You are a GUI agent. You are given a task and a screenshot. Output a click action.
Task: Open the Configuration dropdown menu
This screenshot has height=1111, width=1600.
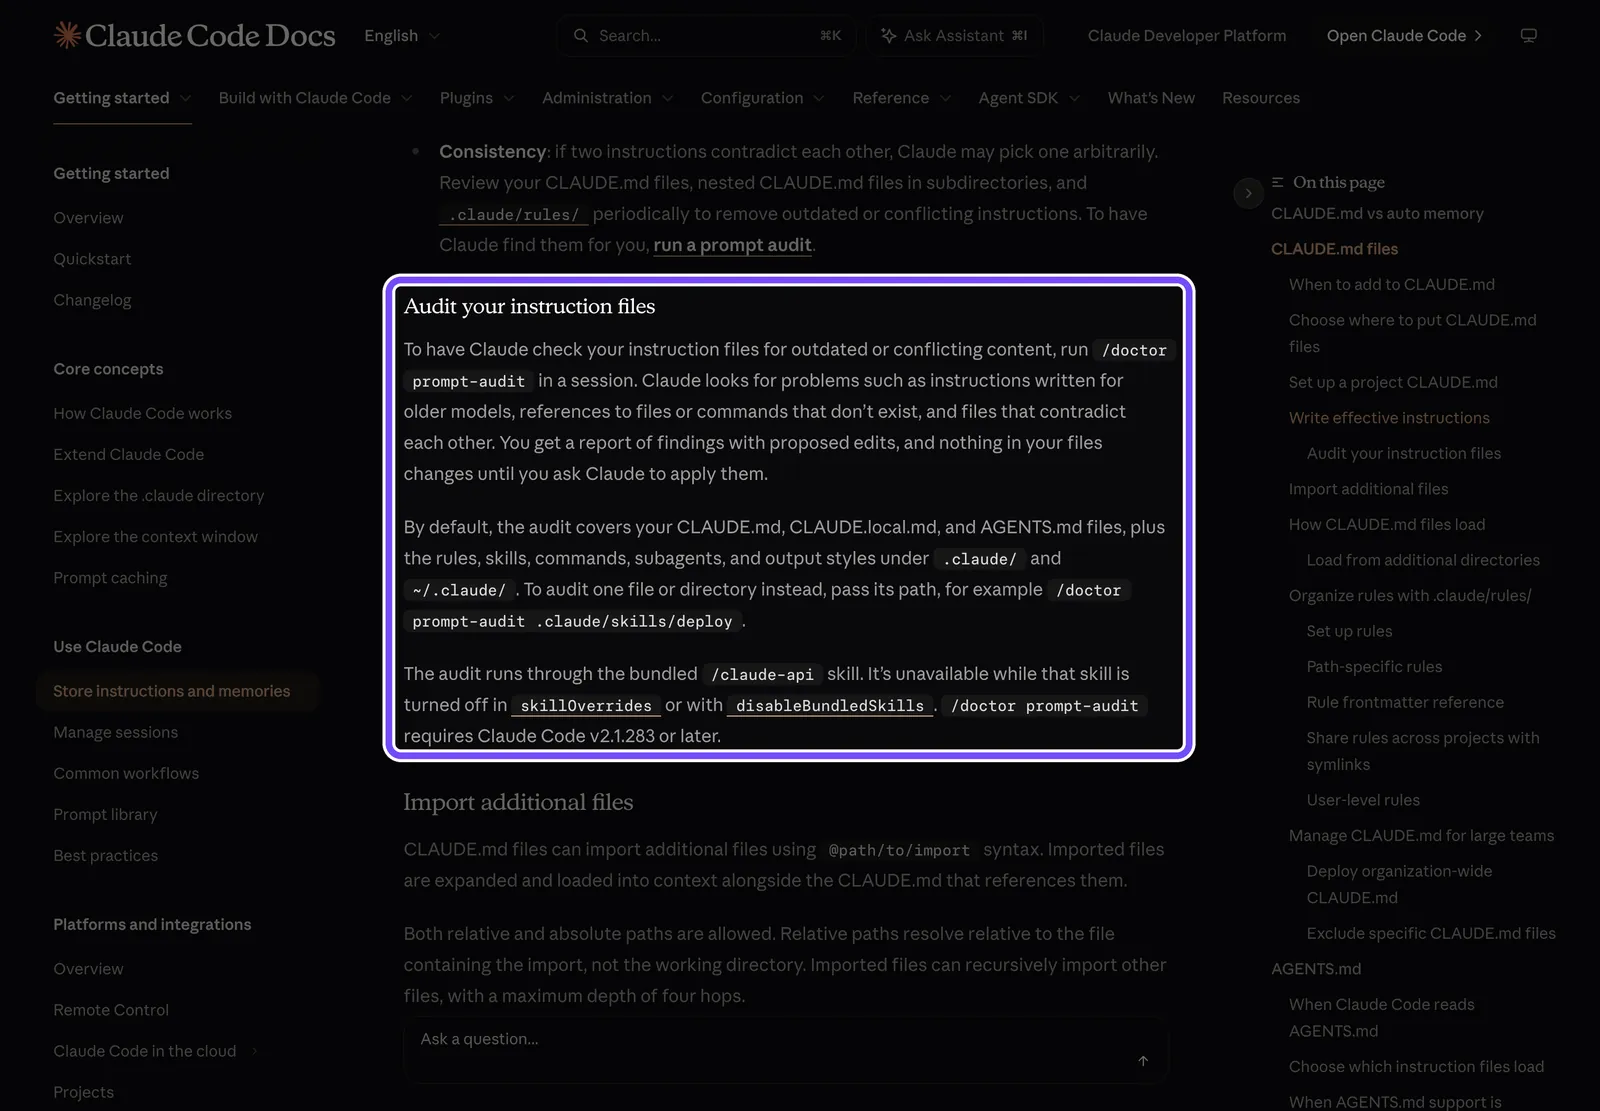click(763, 98)
